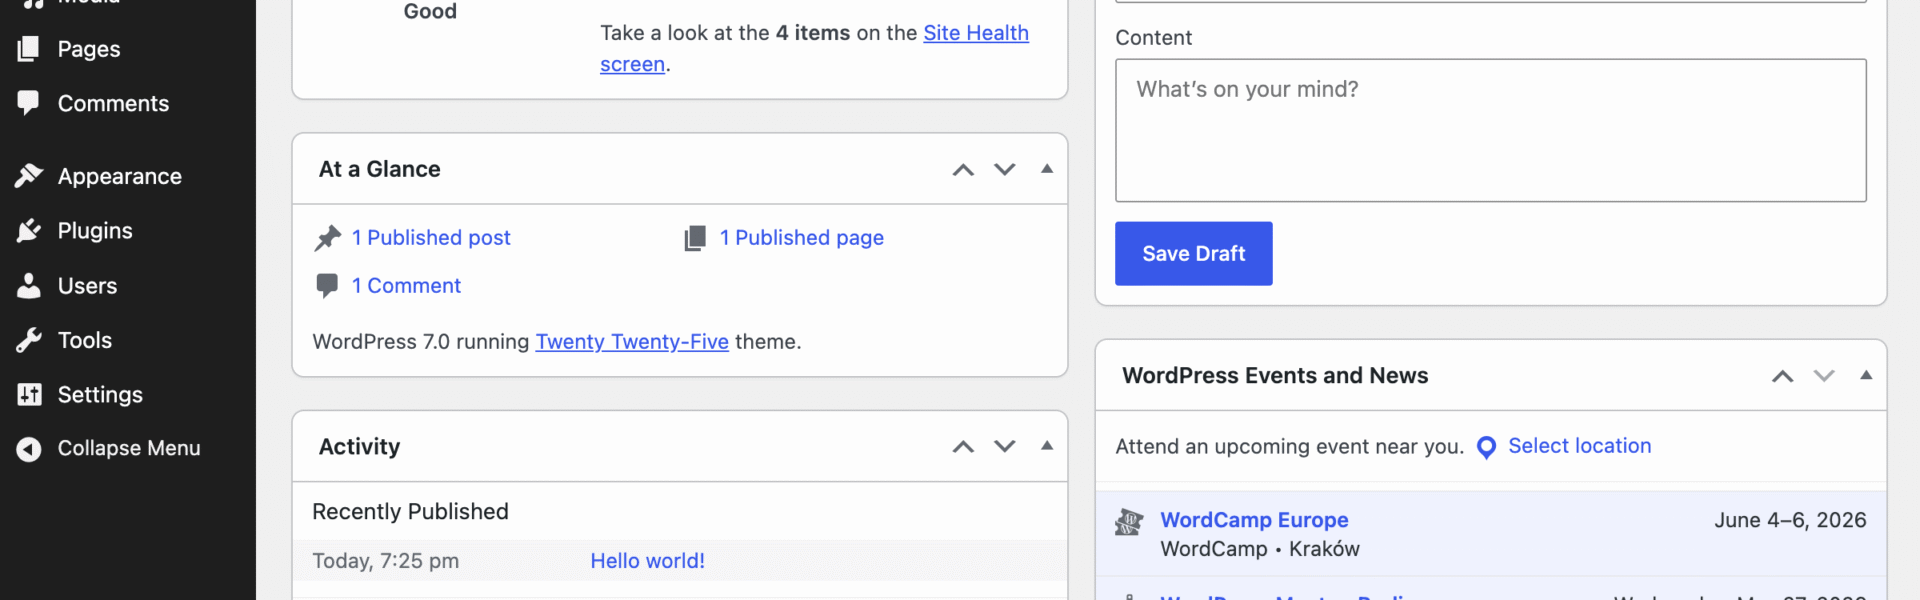Open the Users menu
Screen dimensions: 1920x600
coord(128,286)
